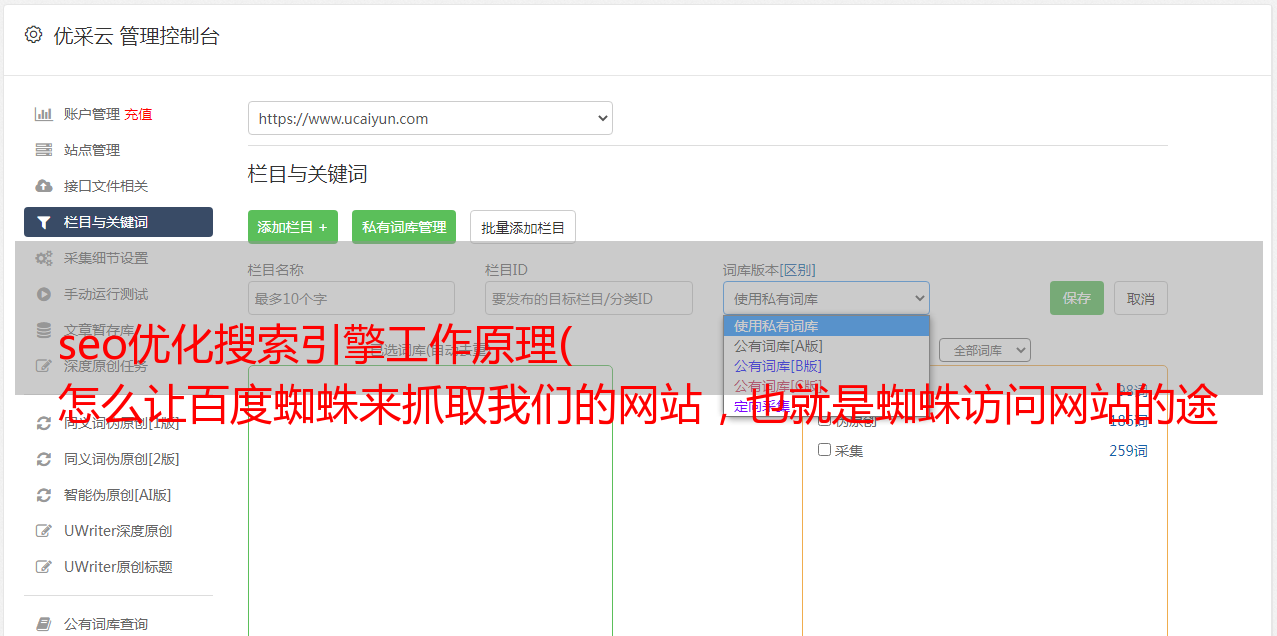
Task: Click the edit icon for 深度原创任务
Action: click(44, 366)
